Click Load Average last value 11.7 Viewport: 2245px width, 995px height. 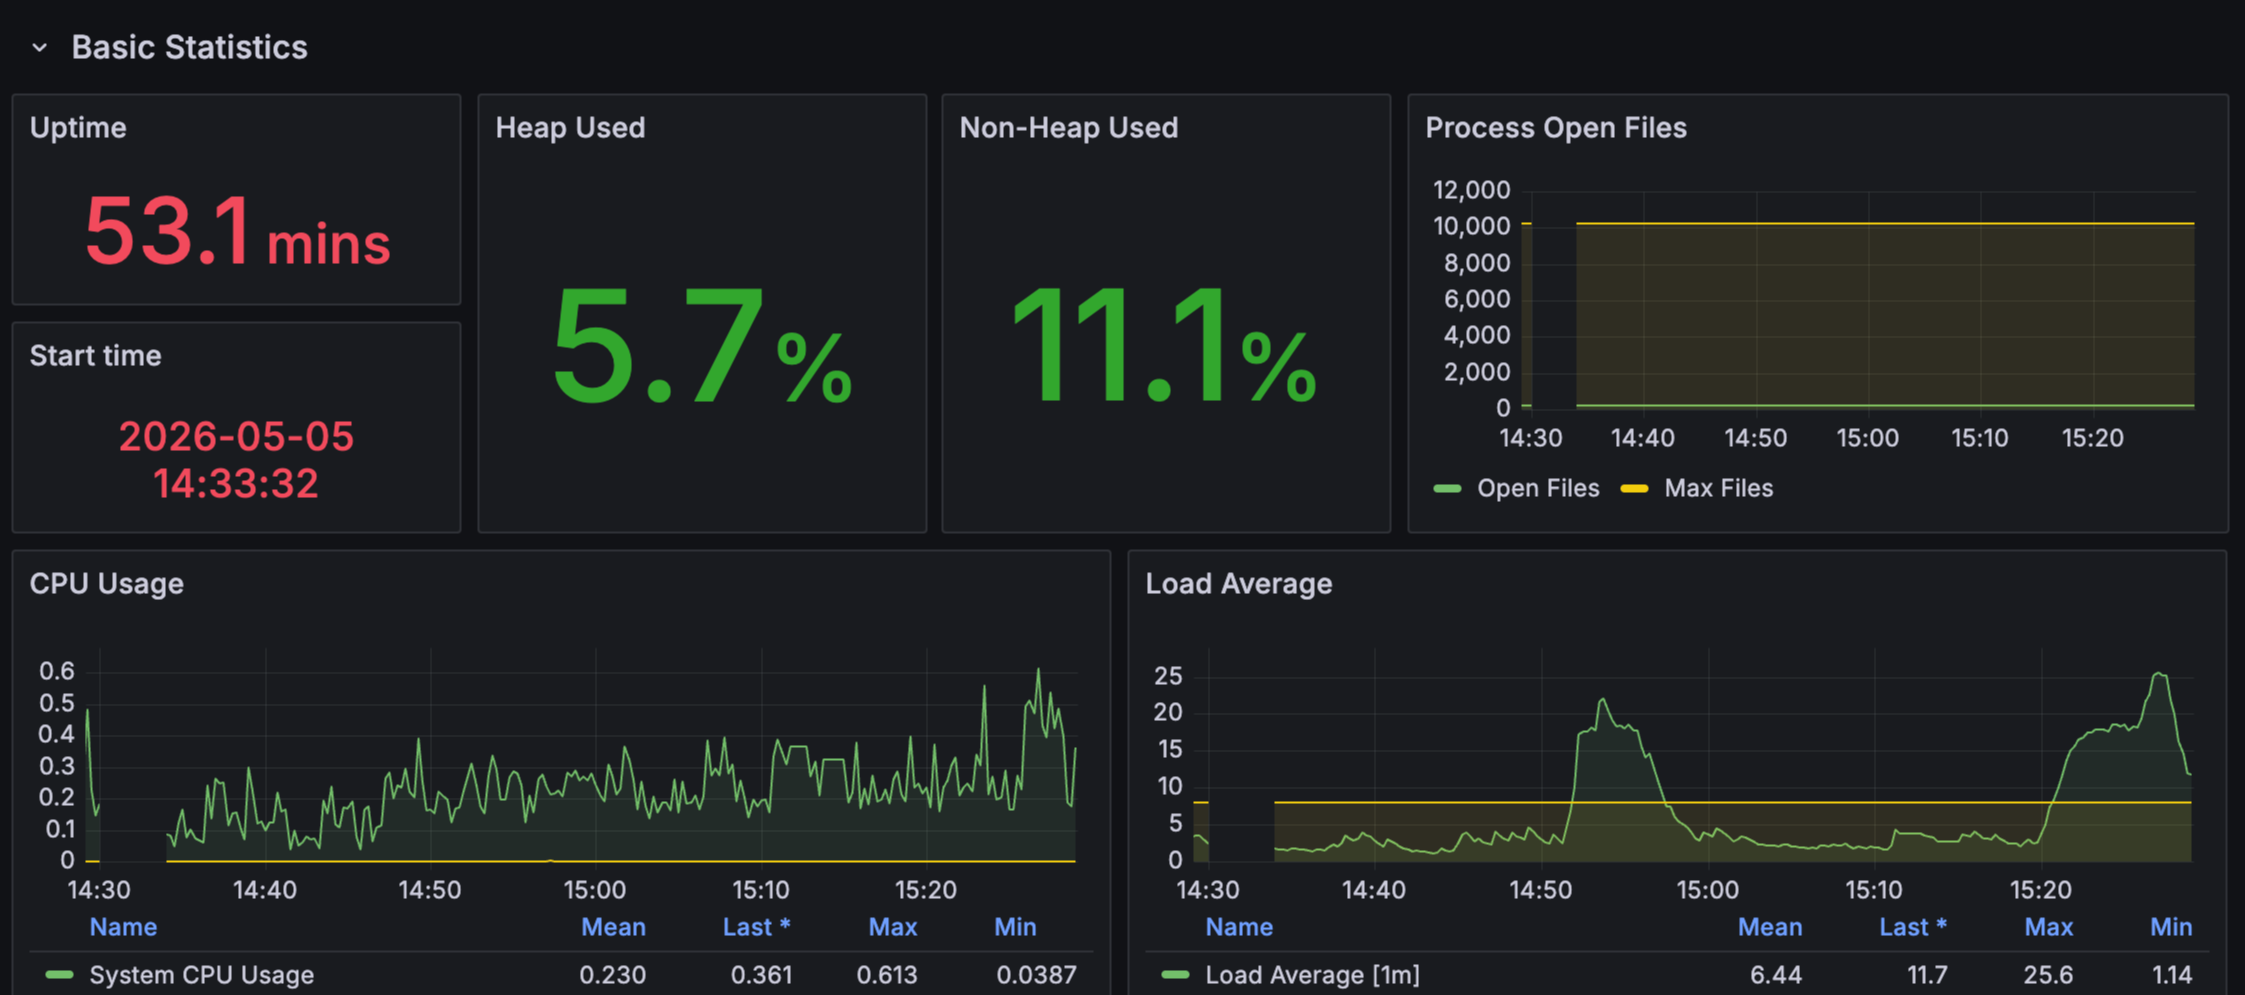(1927, 974)
